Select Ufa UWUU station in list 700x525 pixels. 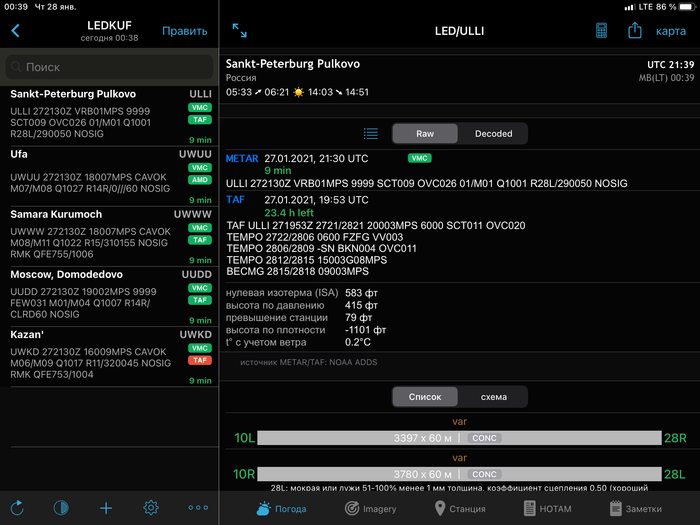[109, 176]
